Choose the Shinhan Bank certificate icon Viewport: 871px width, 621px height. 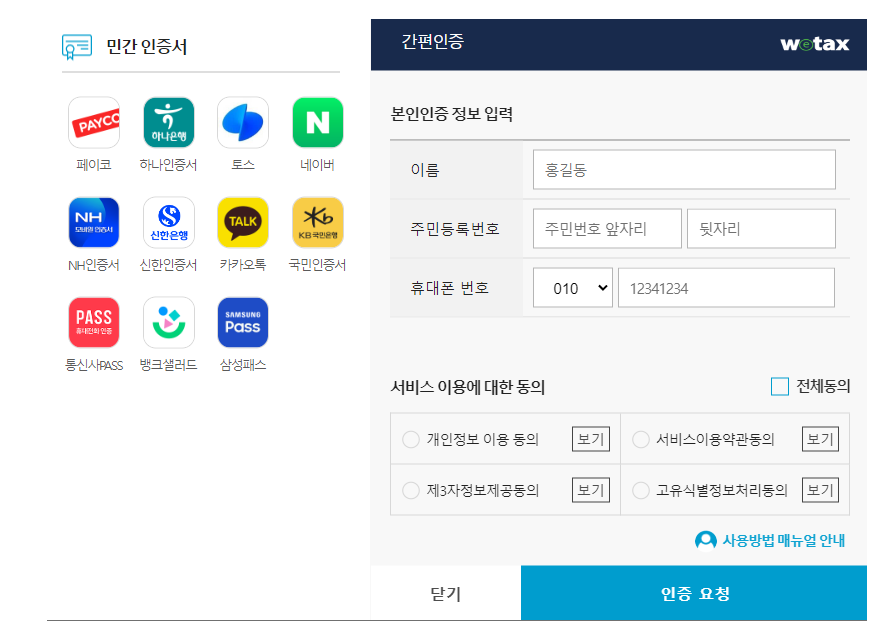point(168,223)
